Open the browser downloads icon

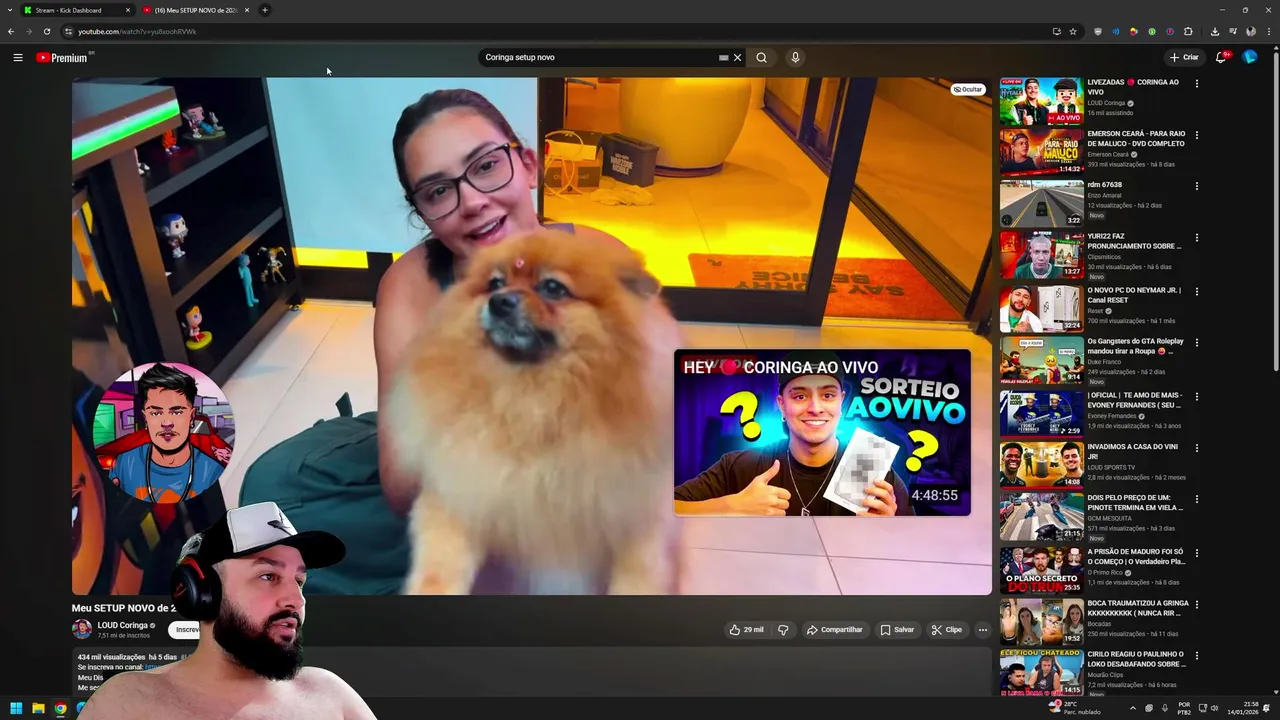click(1214, 31)
